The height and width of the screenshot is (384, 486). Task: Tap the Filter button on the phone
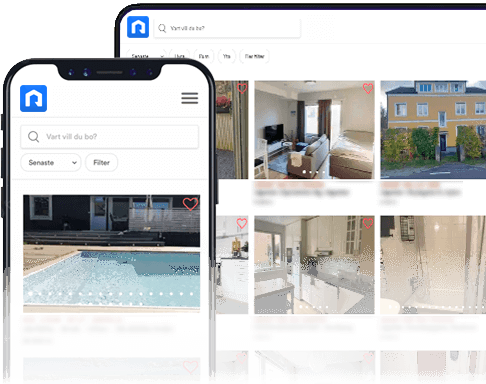click(101, 163)
